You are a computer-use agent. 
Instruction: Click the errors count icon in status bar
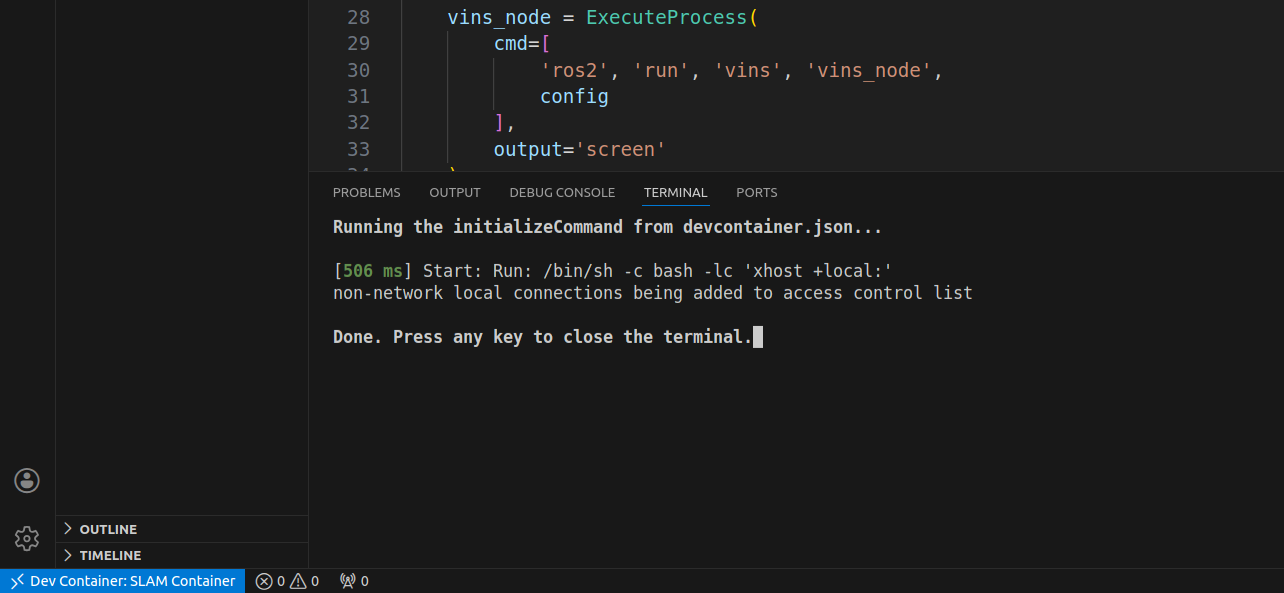[x=264, y=581]
